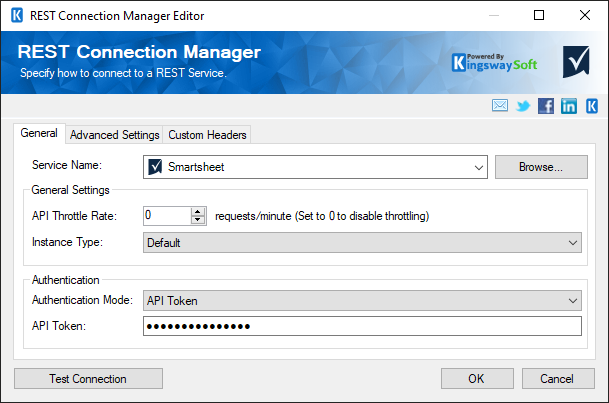The width and height of the screenshot is (609, 403).
Task: Open the LinkedIn icon link
Action: click(569, 106)
